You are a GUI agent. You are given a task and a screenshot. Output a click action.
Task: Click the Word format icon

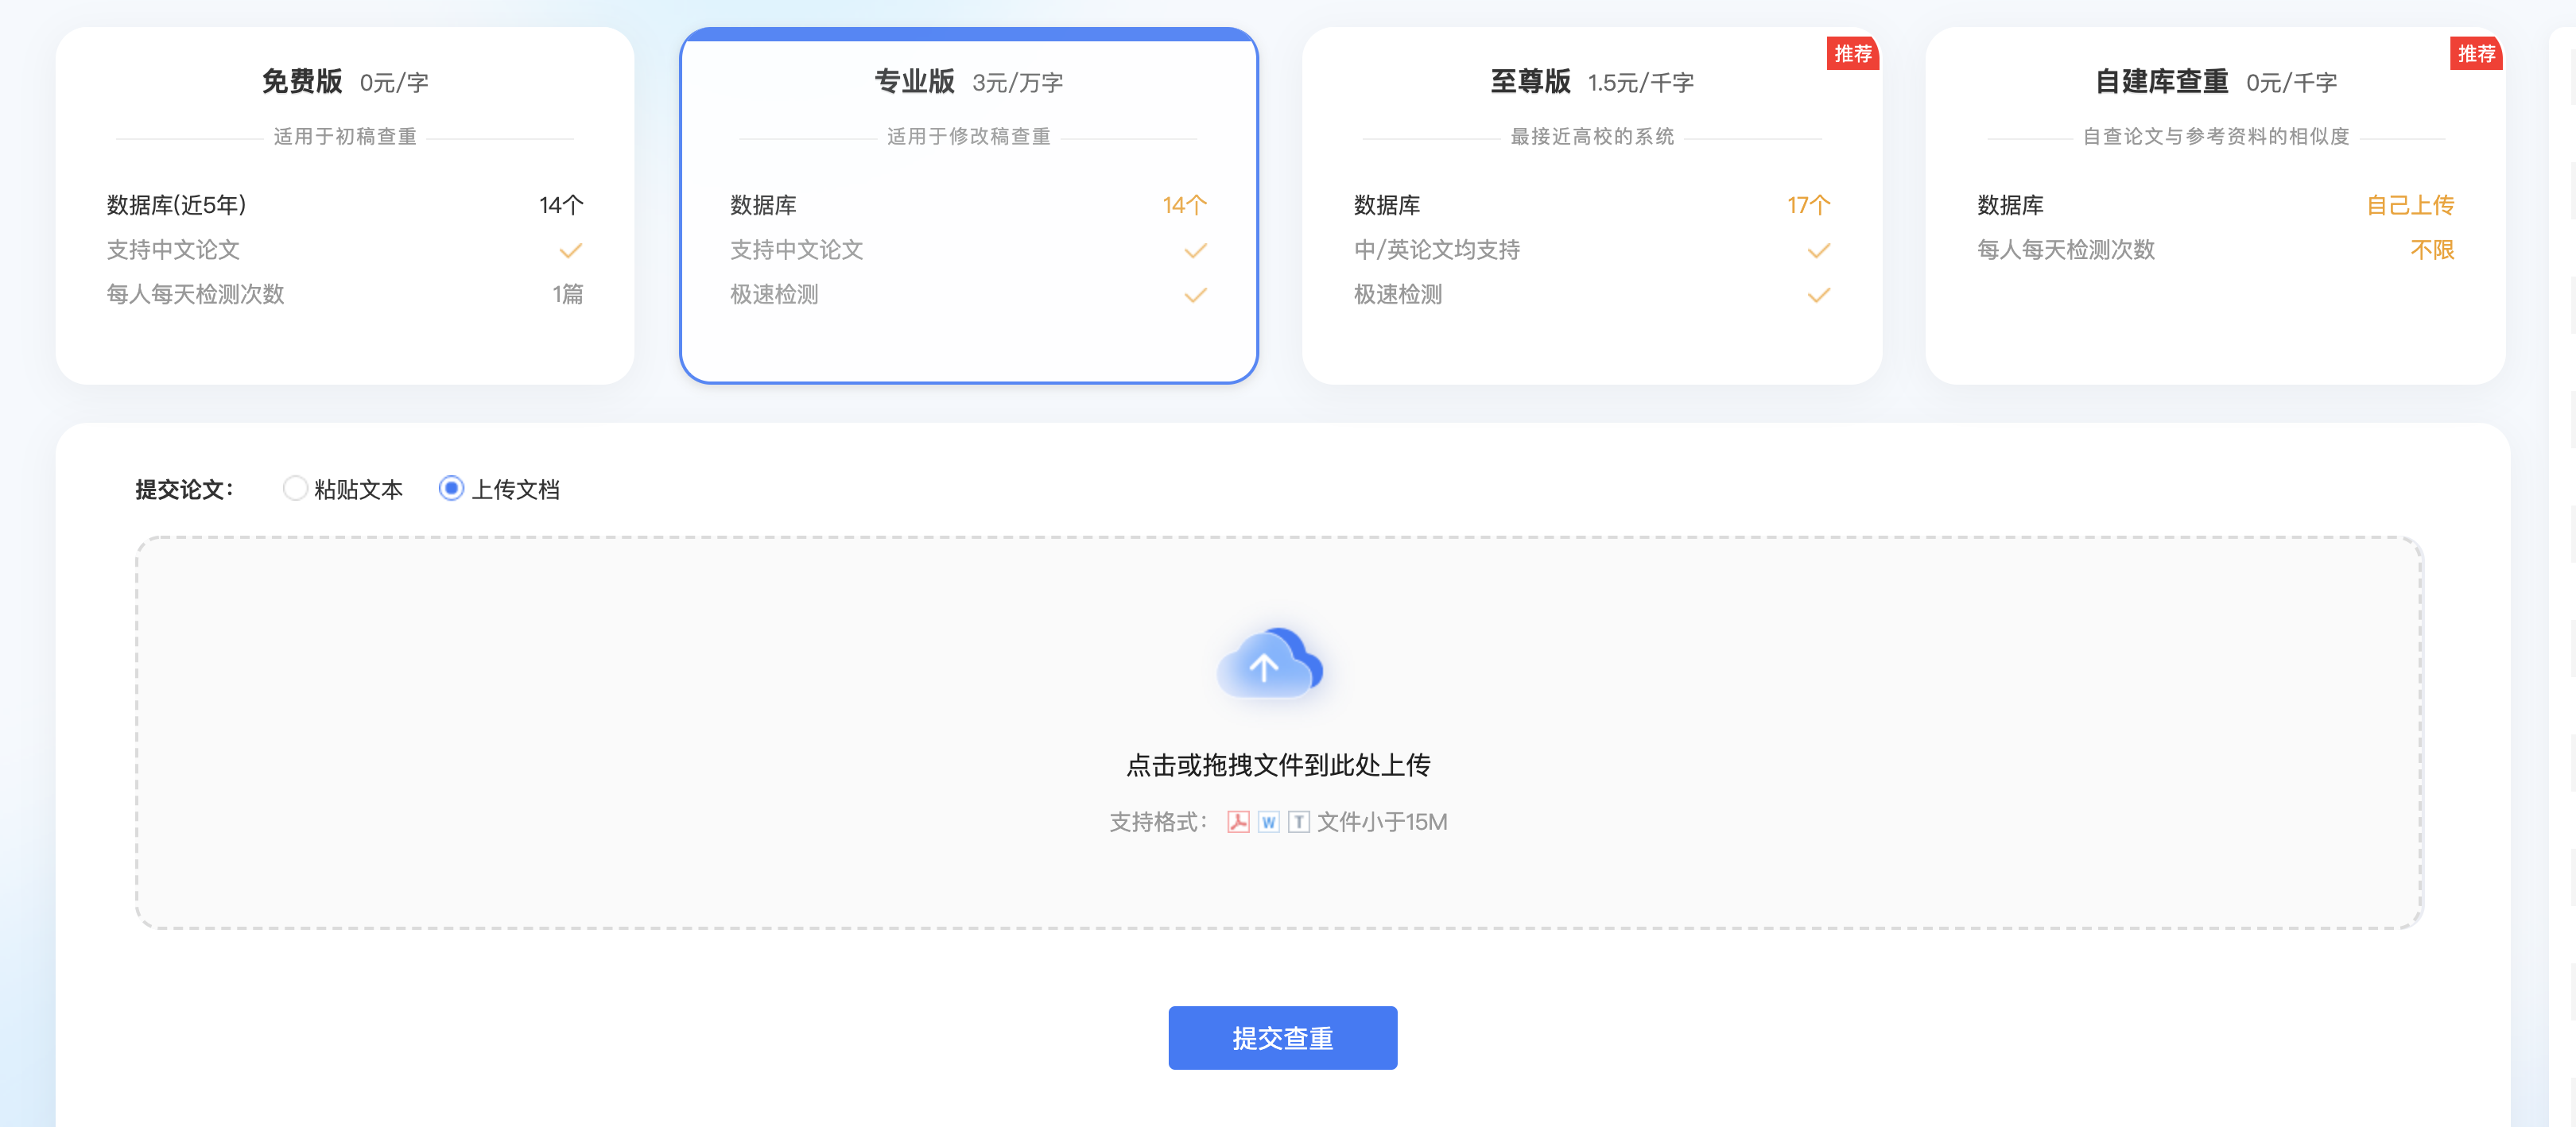(x=1268, y=822)
